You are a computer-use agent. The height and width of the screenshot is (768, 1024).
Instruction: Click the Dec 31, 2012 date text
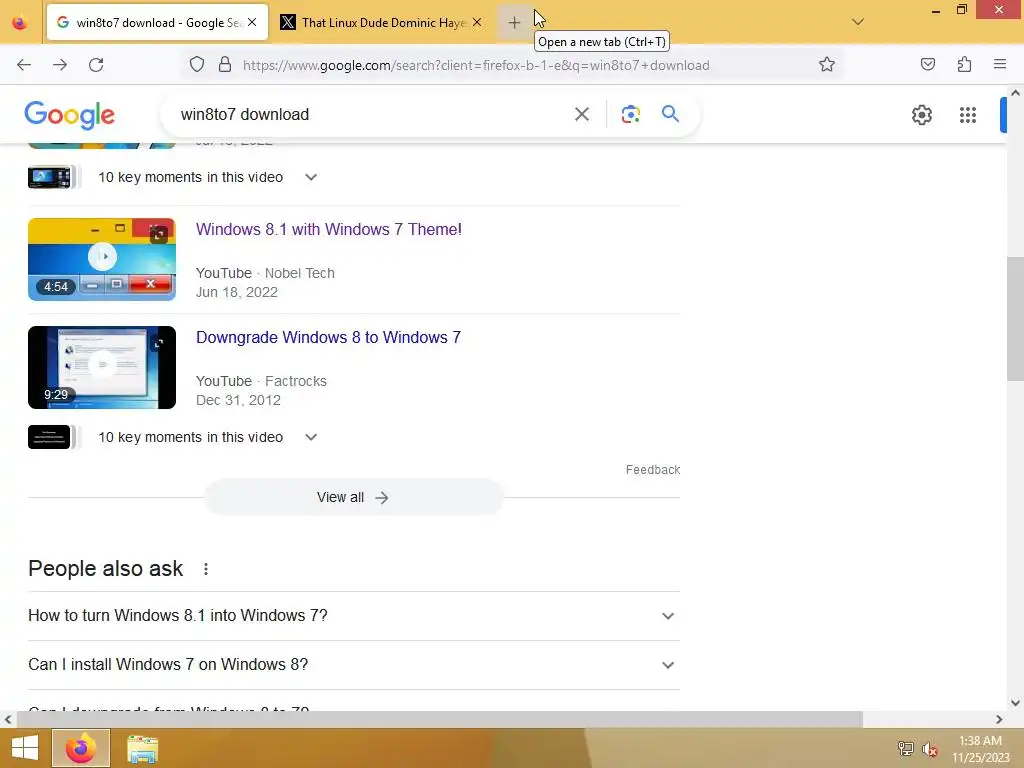click(238, 400)
